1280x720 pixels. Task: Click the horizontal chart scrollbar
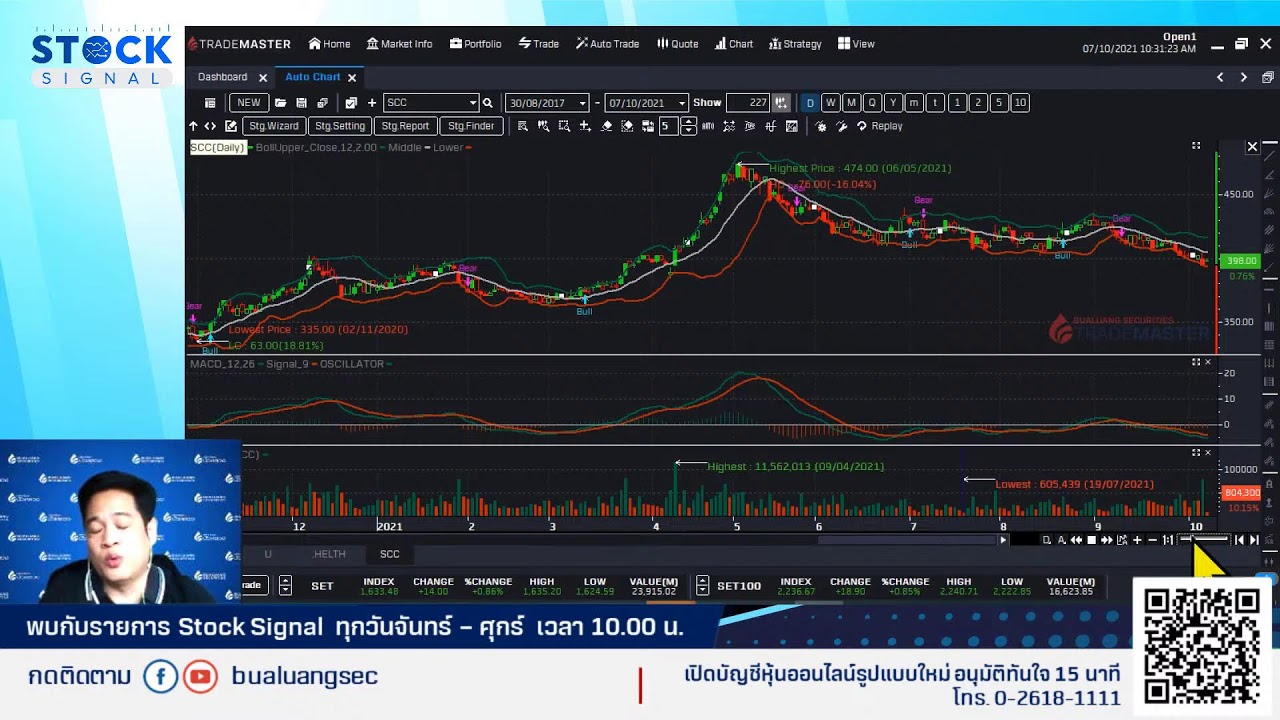click(x=910, y=540)
